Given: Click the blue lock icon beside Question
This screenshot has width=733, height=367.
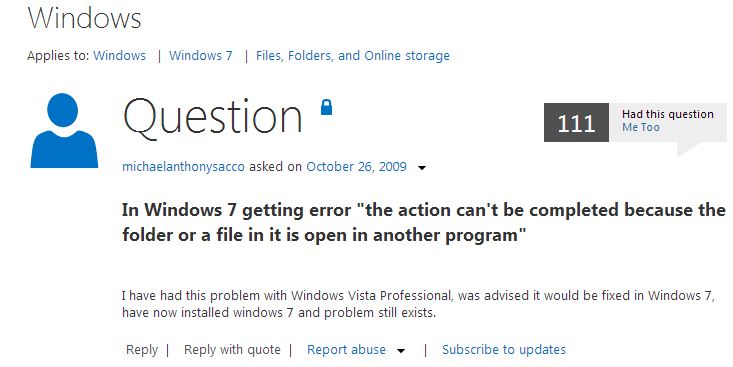Looking at the screenshot, I should point(326,107).
